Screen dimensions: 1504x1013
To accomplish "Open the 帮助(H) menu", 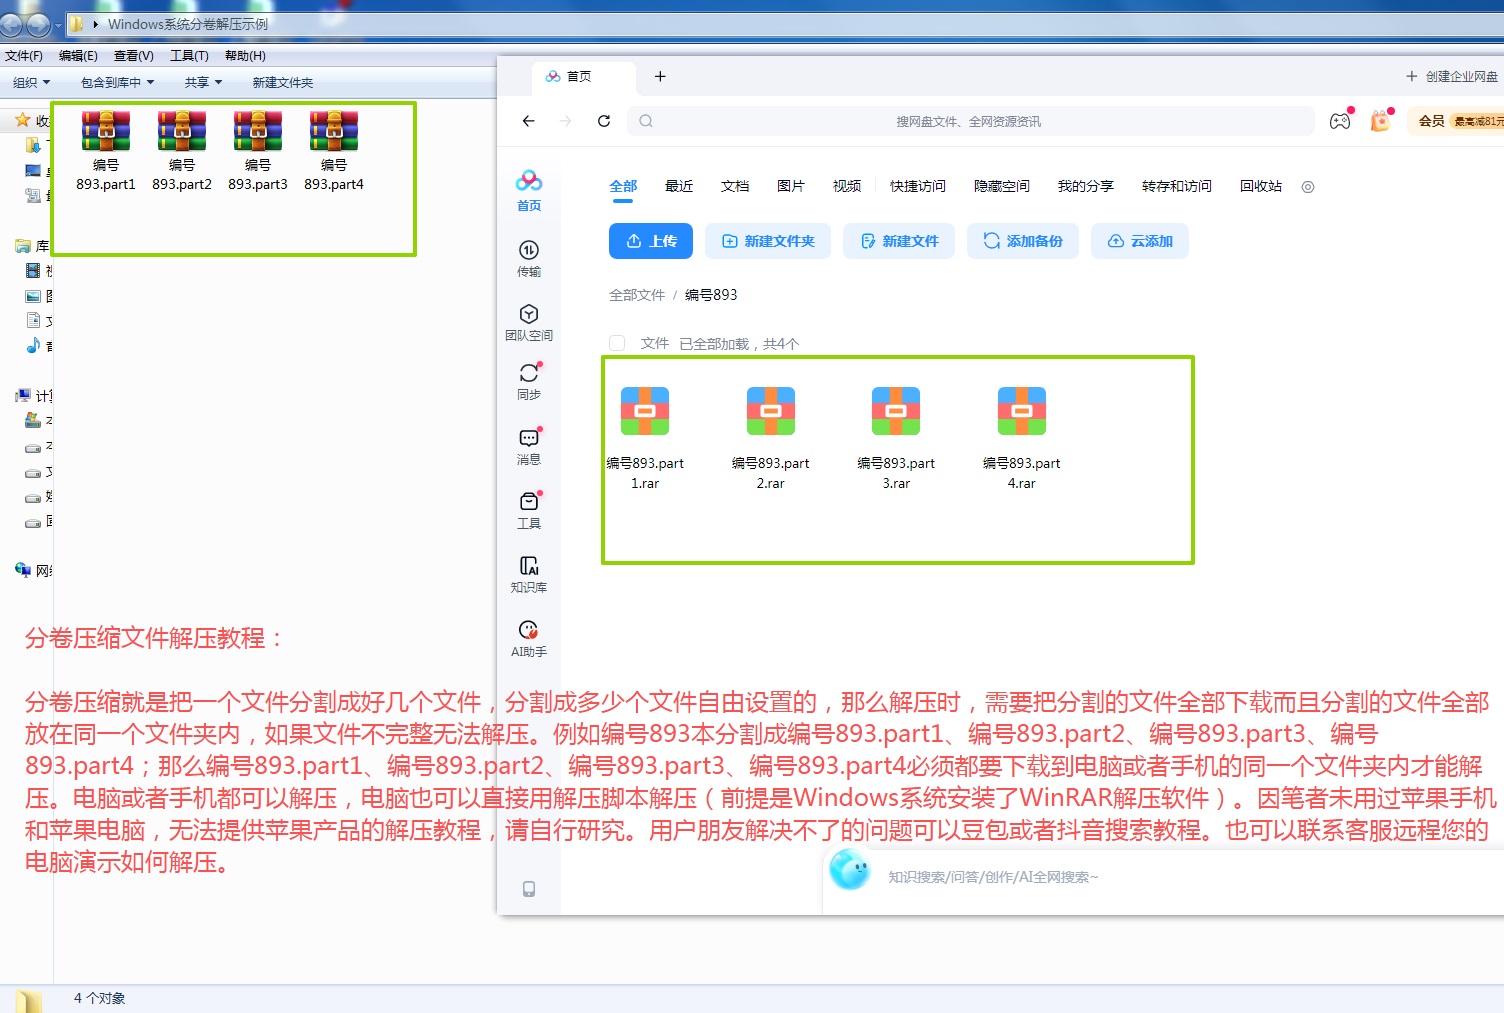I will tap(245, 56).
